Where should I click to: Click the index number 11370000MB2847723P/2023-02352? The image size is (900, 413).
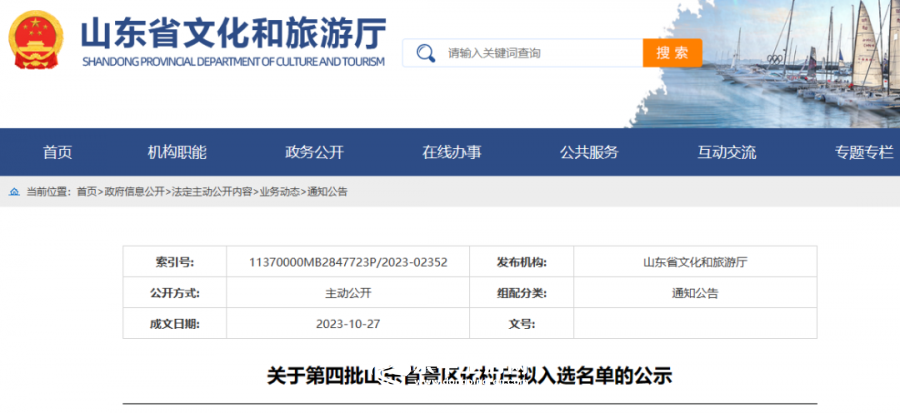coord(348,263)
